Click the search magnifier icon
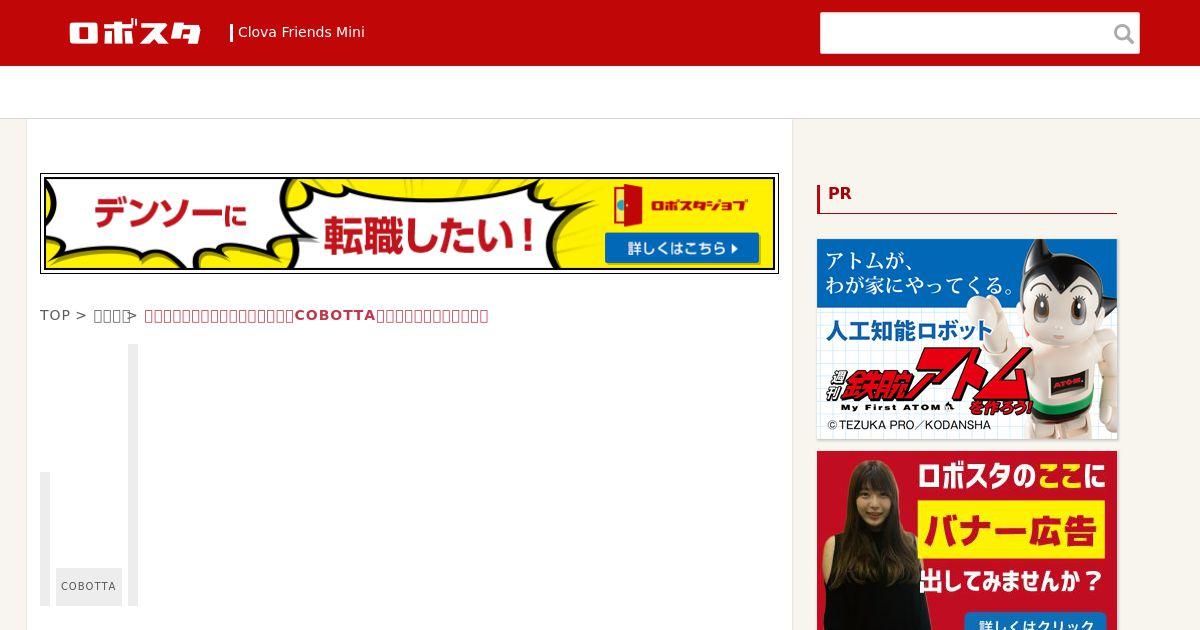The height and width of the screenshot is (630, 1200). click(1124, 34)
